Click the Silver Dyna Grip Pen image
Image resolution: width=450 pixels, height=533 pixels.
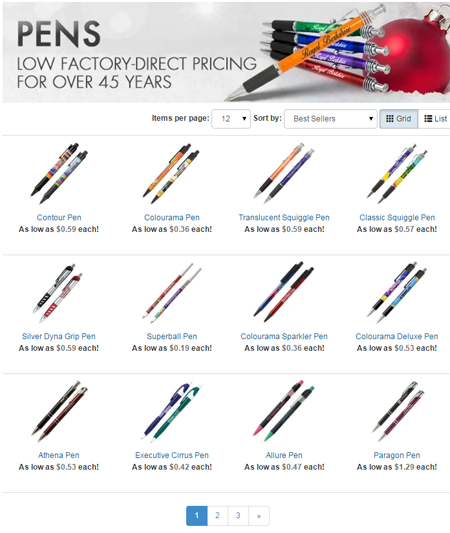59,293
